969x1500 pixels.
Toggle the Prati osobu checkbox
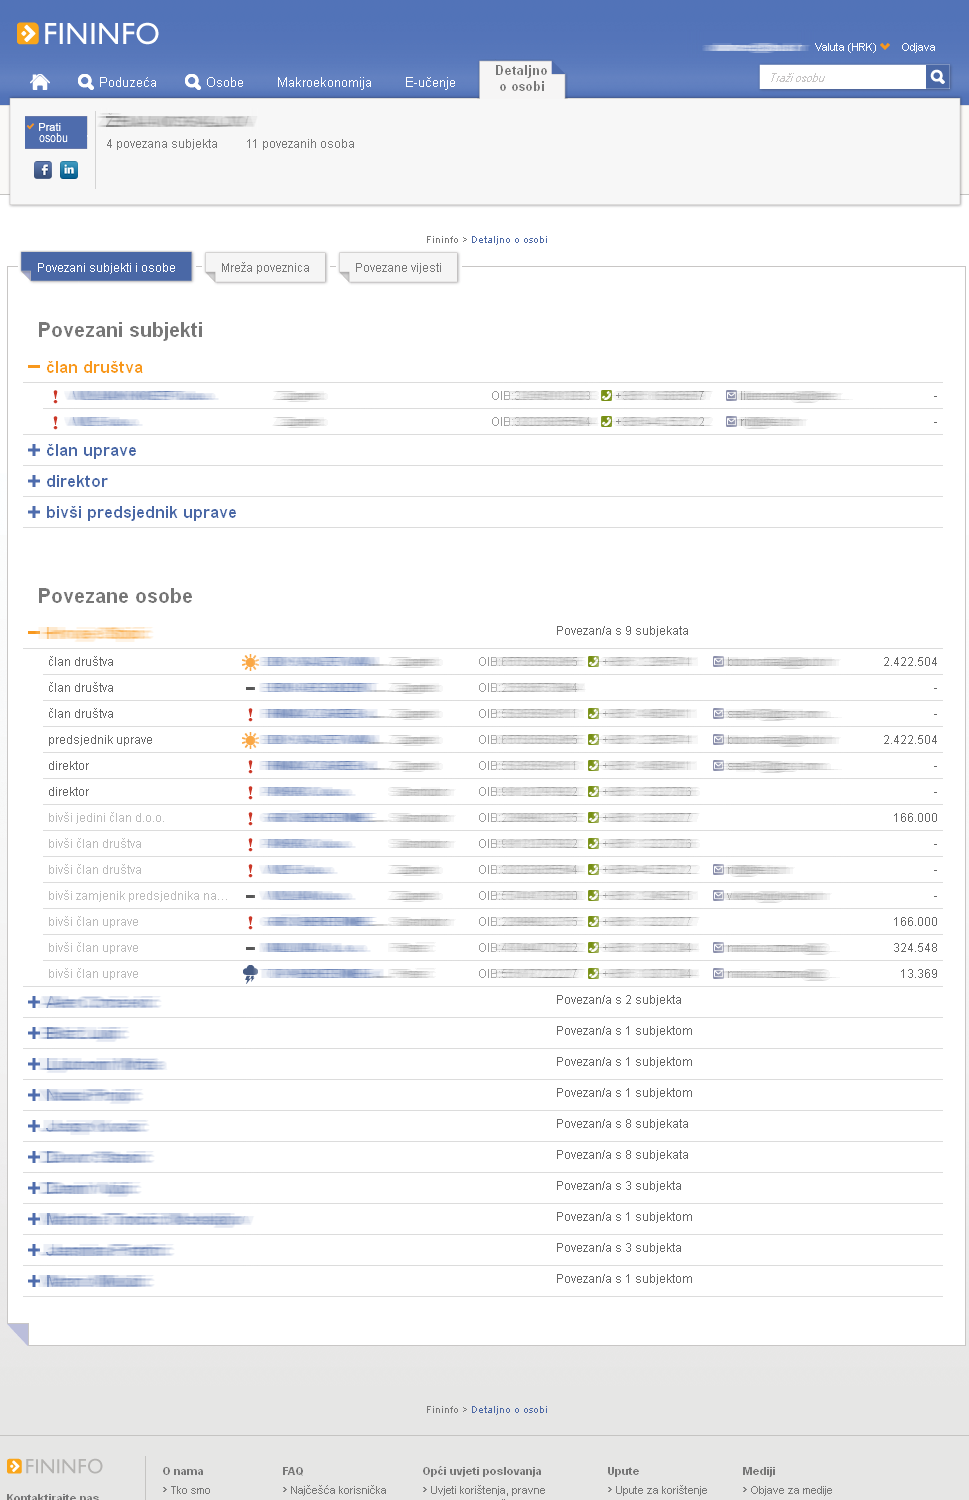[31, 127]
